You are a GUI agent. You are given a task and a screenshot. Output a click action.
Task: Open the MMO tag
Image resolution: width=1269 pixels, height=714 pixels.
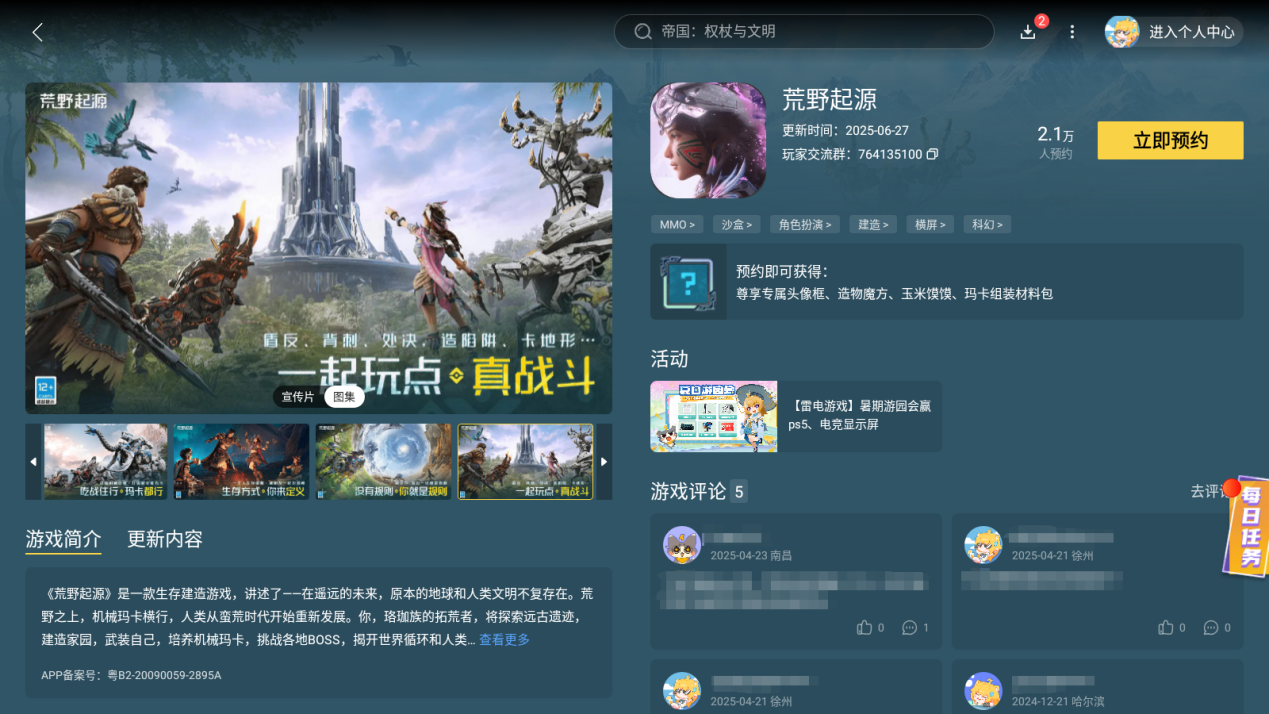tap(677, 225)
